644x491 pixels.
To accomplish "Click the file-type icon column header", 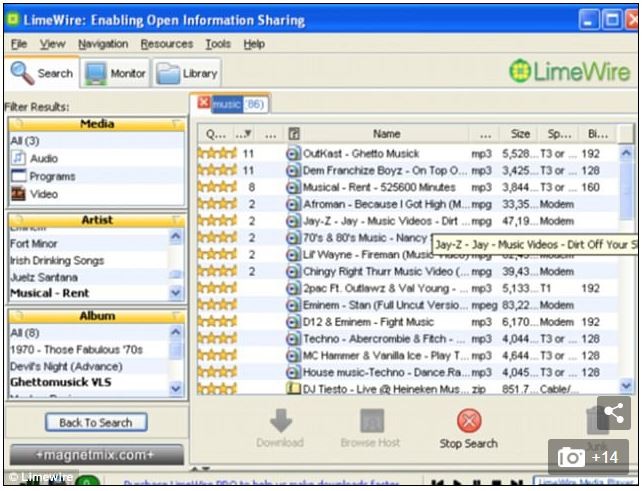I will (x=294, y=134).
